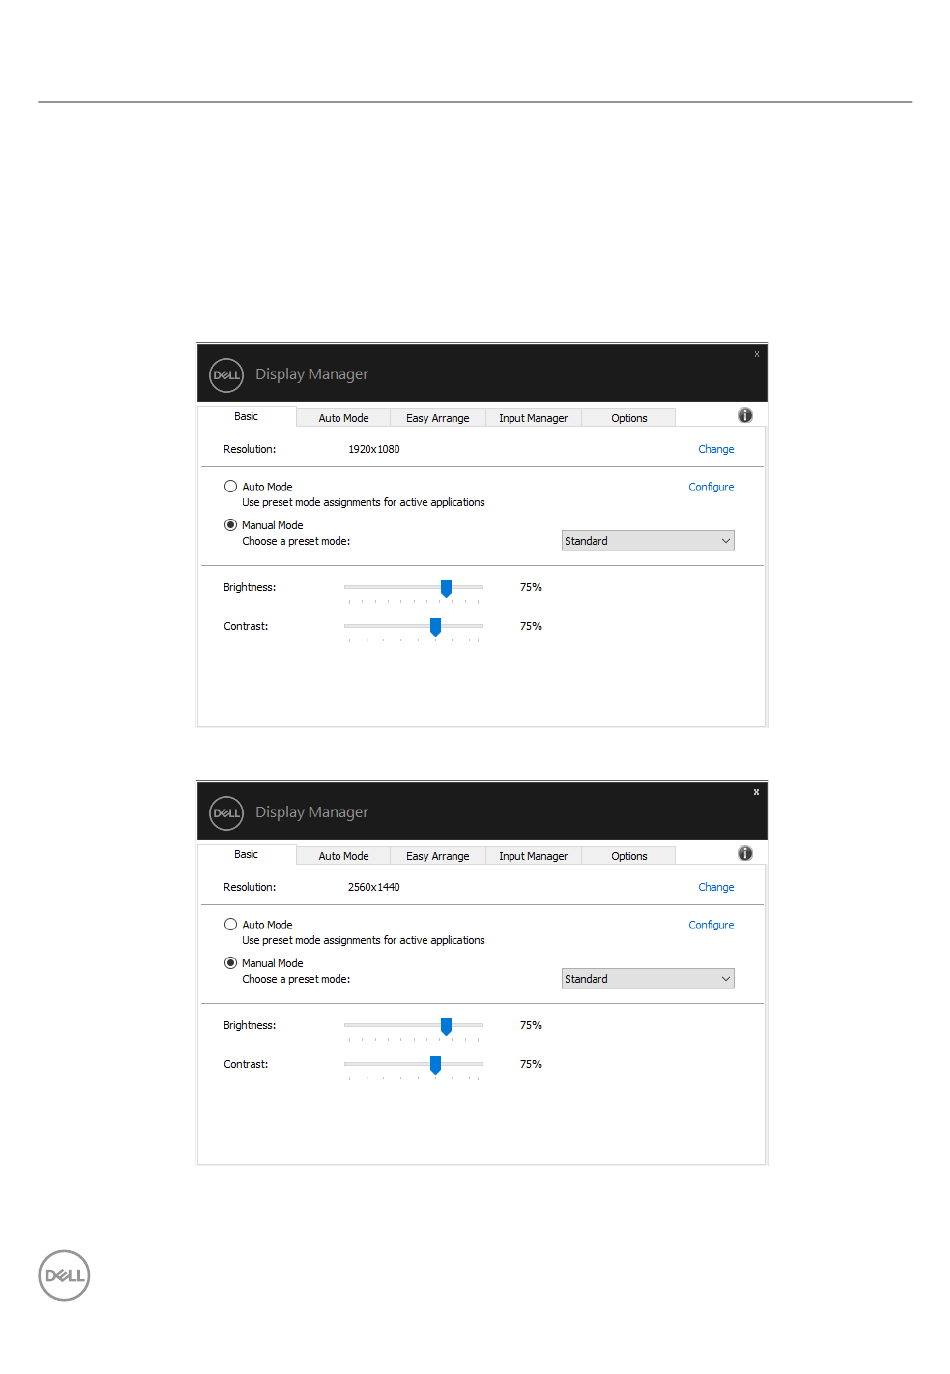
Task: Click Dell logo in 1920x1080 window header
Action: click(227, 375)
